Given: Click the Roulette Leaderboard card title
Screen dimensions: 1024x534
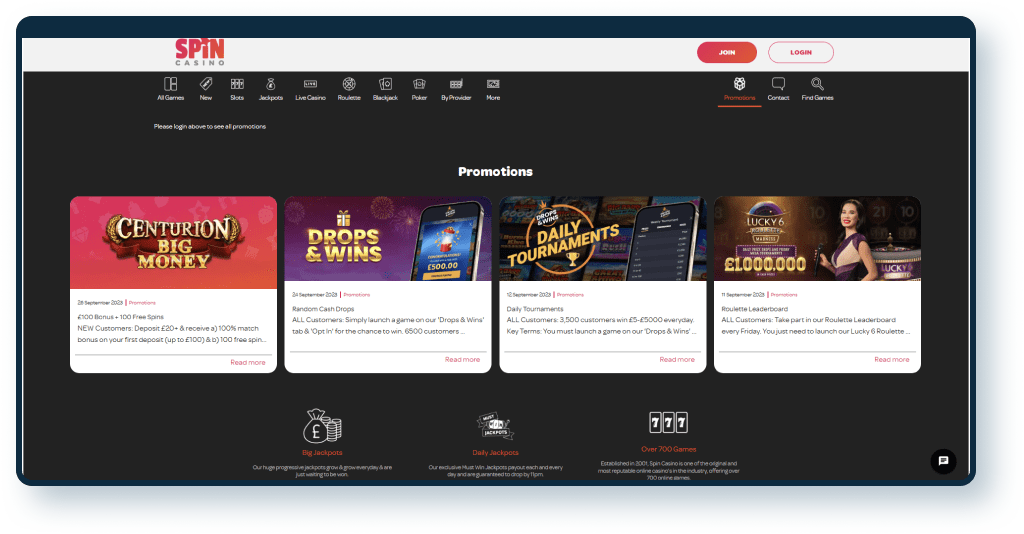Looking at the screenshot, I should point(754,309).
